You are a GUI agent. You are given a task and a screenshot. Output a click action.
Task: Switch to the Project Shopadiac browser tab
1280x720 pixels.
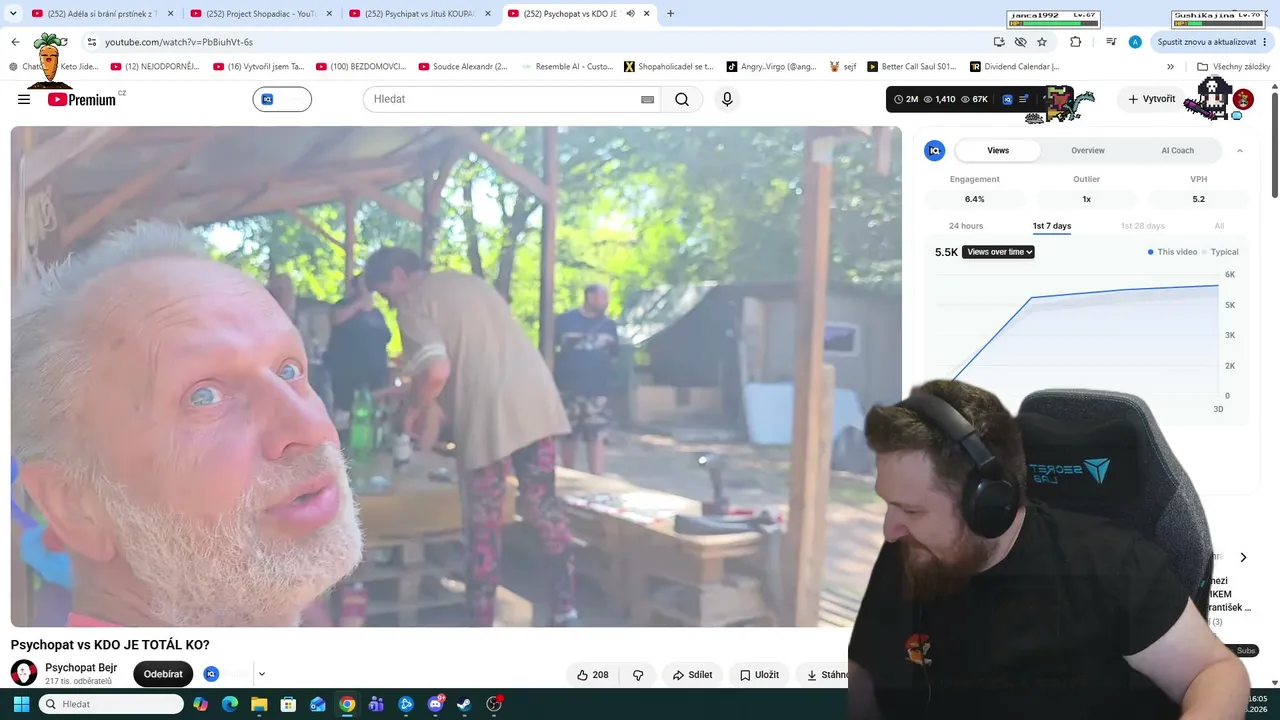[260, 14]
